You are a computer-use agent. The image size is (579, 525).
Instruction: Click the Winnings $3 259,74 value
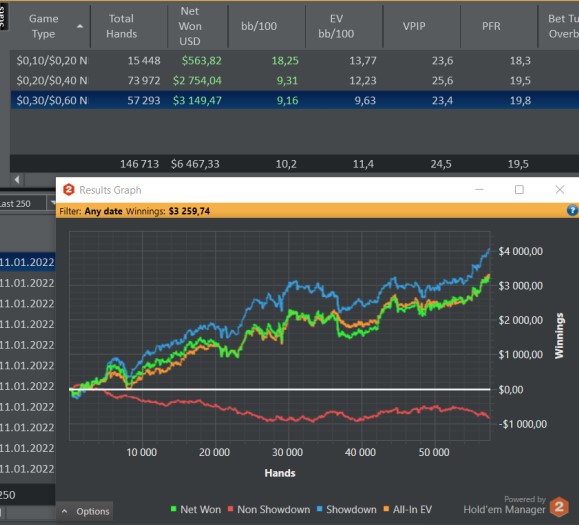[x=189, y=211]
